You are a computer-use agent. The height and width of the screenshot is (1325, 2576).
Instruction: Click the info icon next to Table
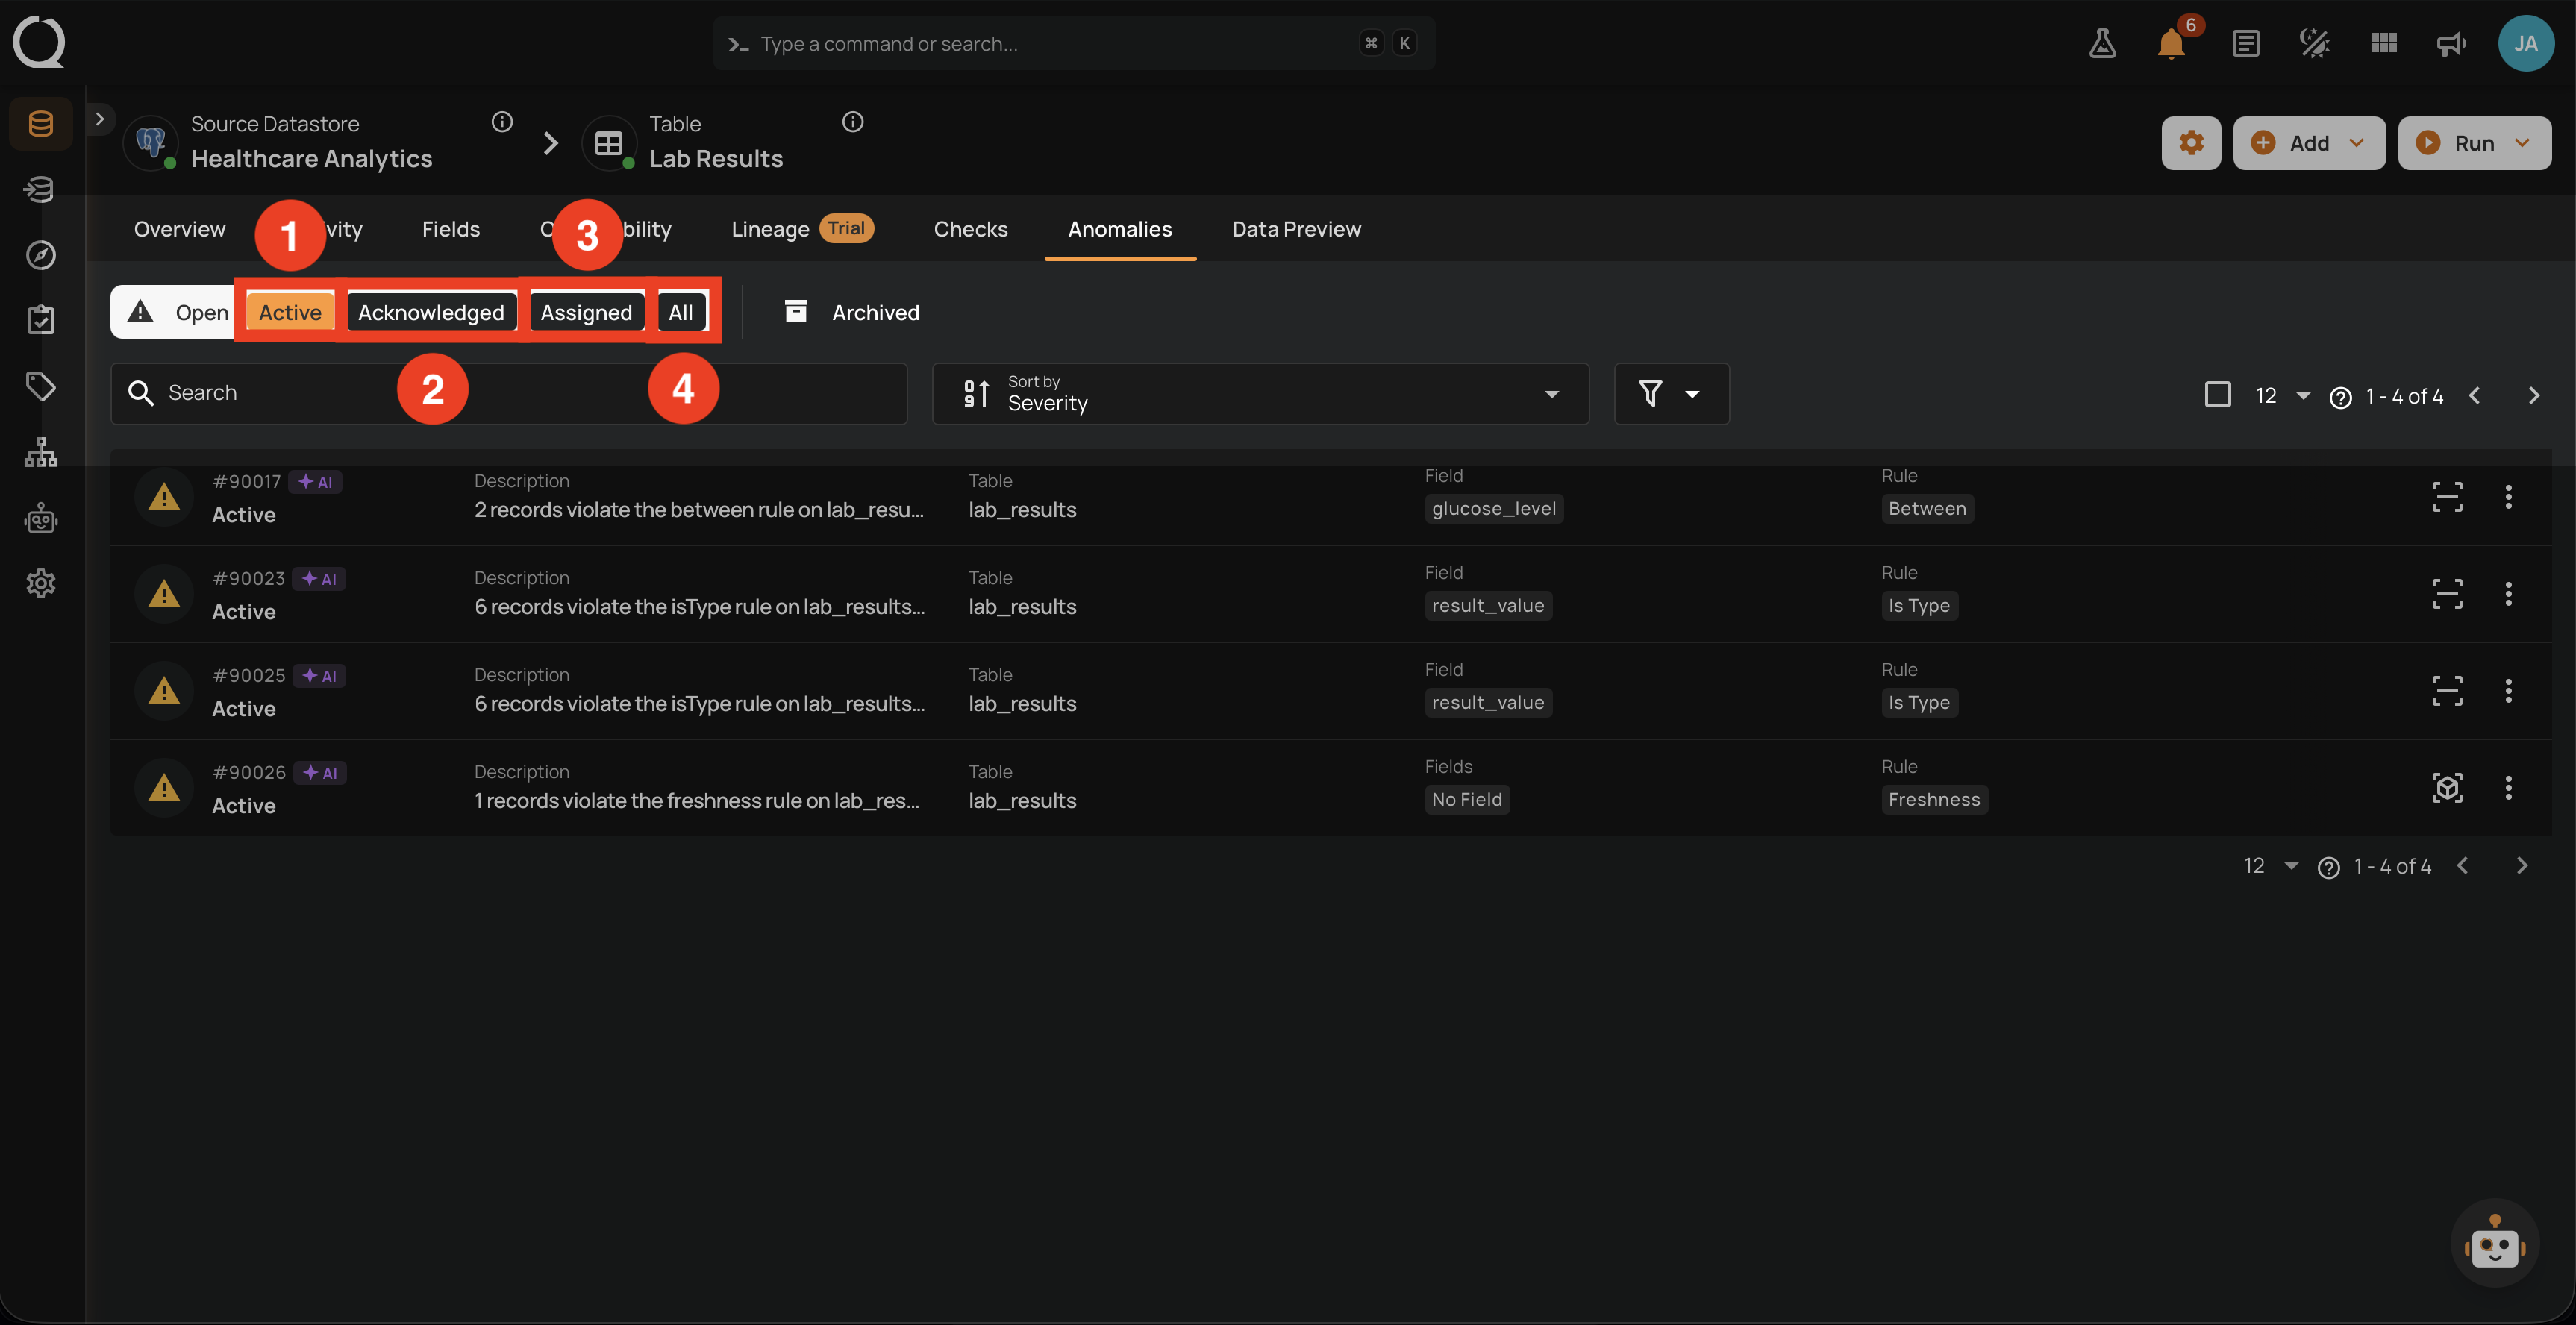852,122
